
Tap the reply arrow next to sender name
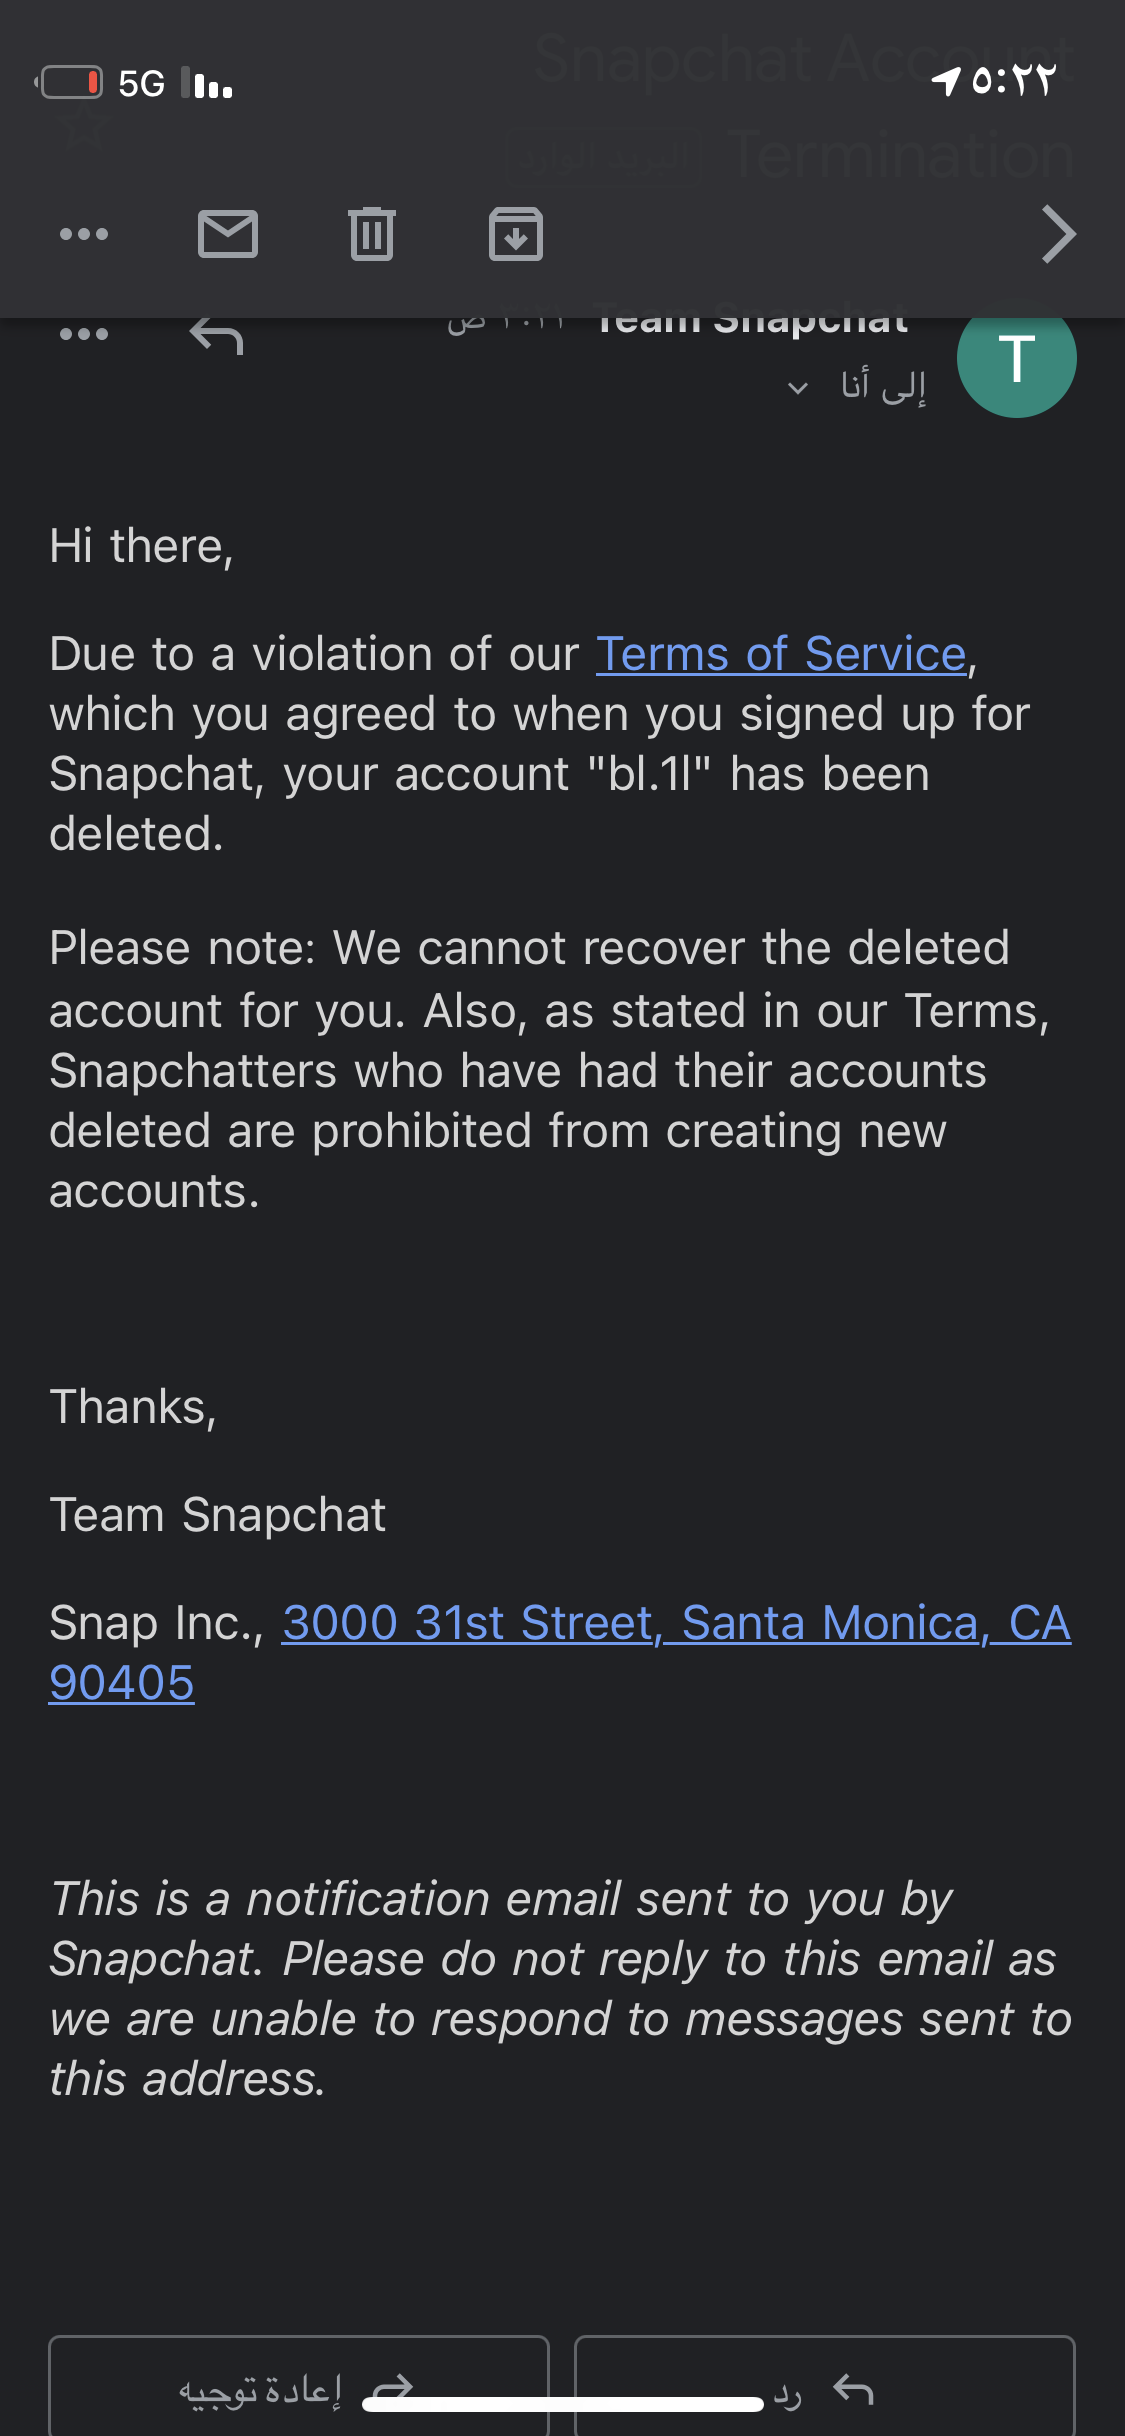pos(216,337)
